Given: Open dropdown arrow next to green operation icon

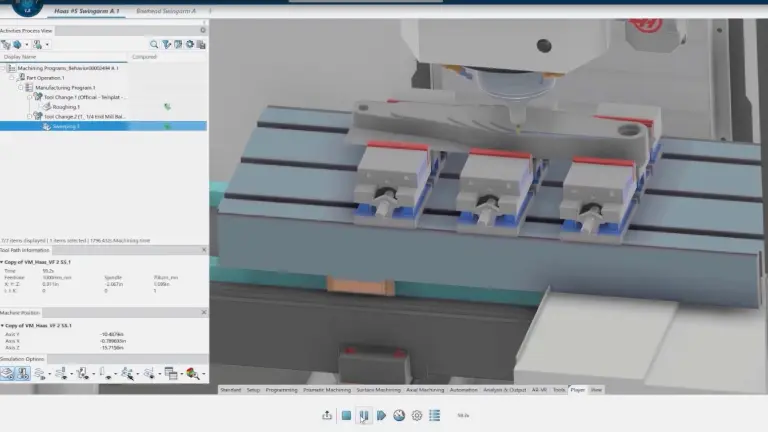Looking at the screenshot, I should [47, 45].
